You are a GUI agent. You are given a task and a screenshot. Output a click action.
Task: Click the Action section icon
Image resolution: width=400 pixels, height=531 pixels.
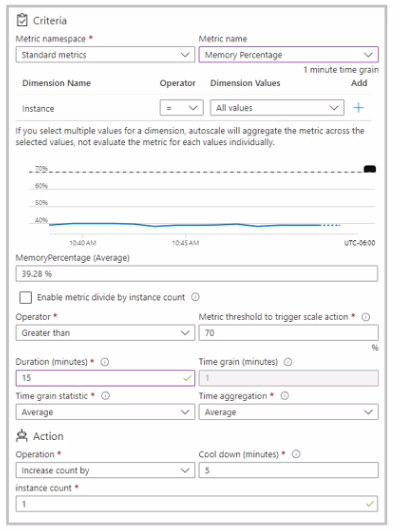(x=22, y=436)
